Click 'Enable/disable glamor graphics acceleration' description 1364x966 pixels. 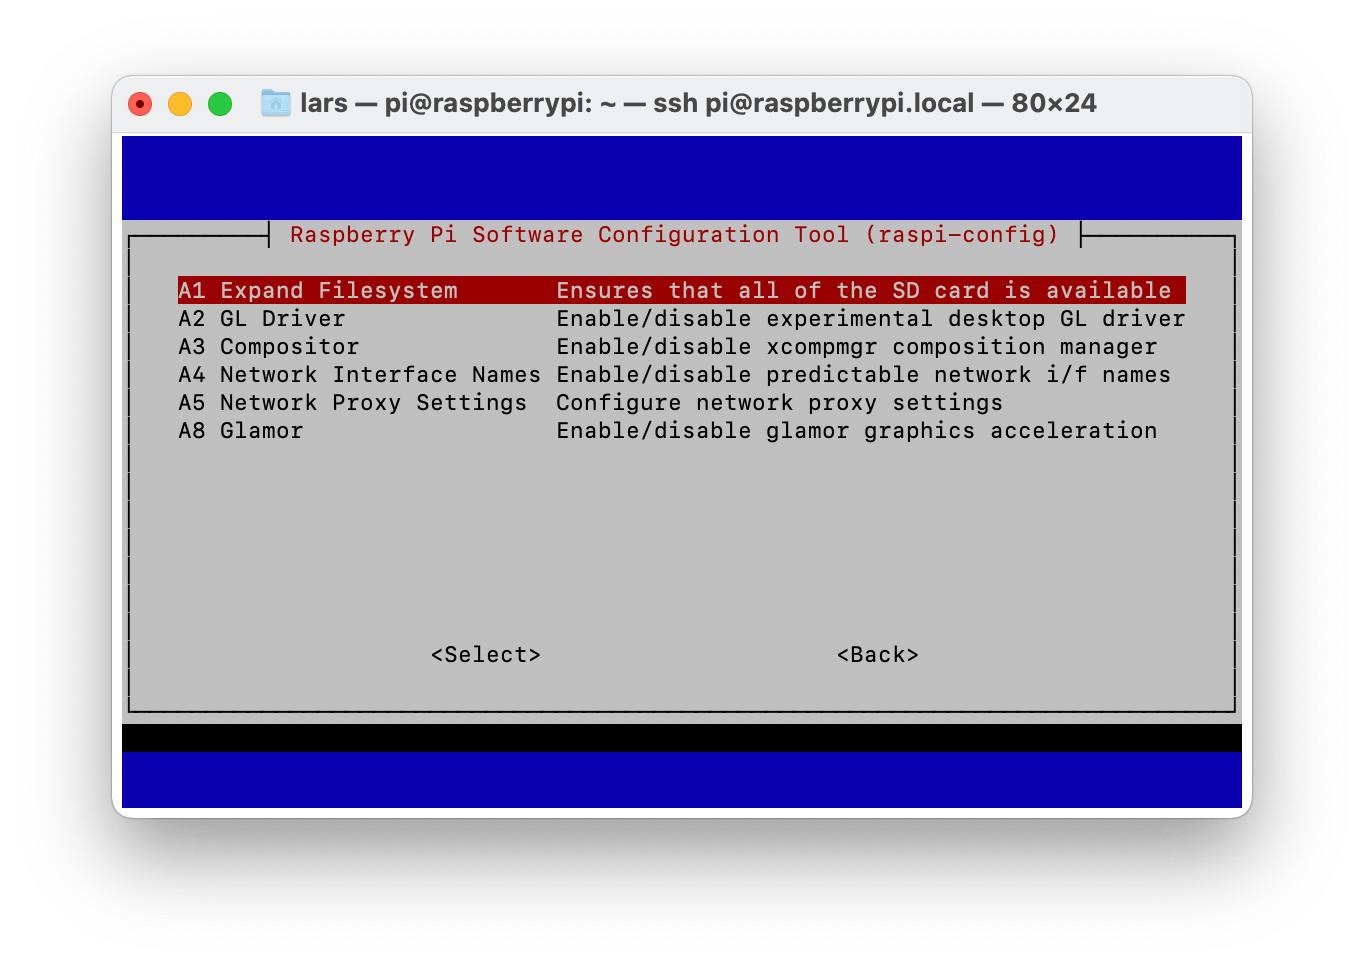click(x=857, y=430)
